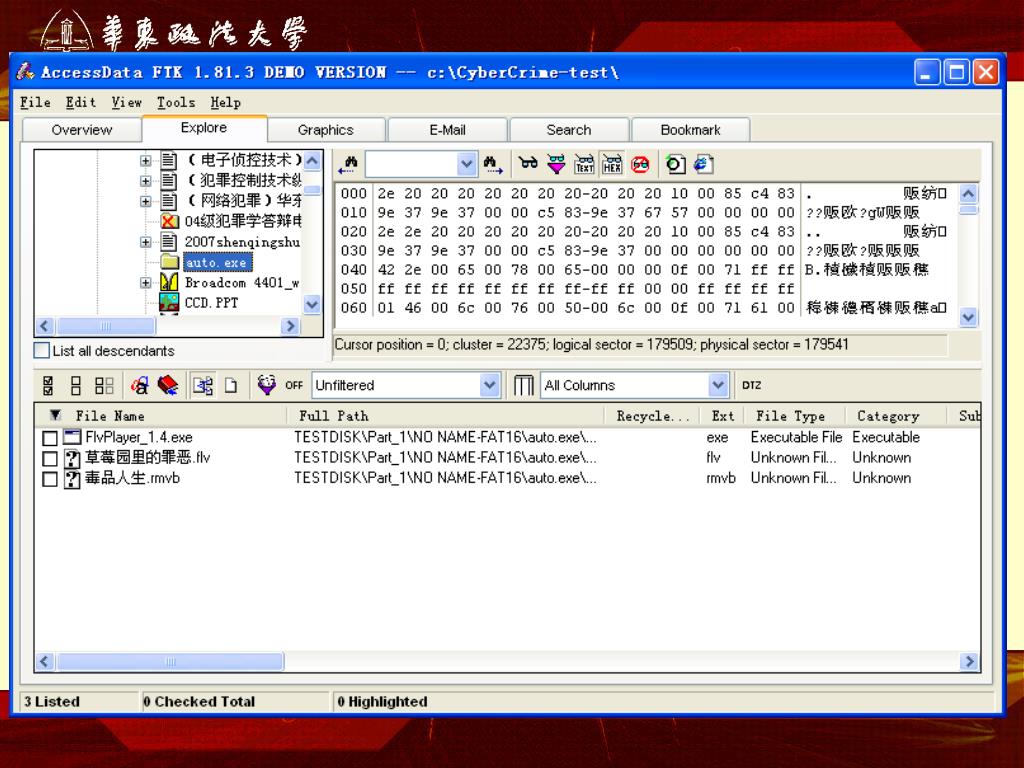Click the File Type column header
1024x768 pixels.
(x=795, y=415)
